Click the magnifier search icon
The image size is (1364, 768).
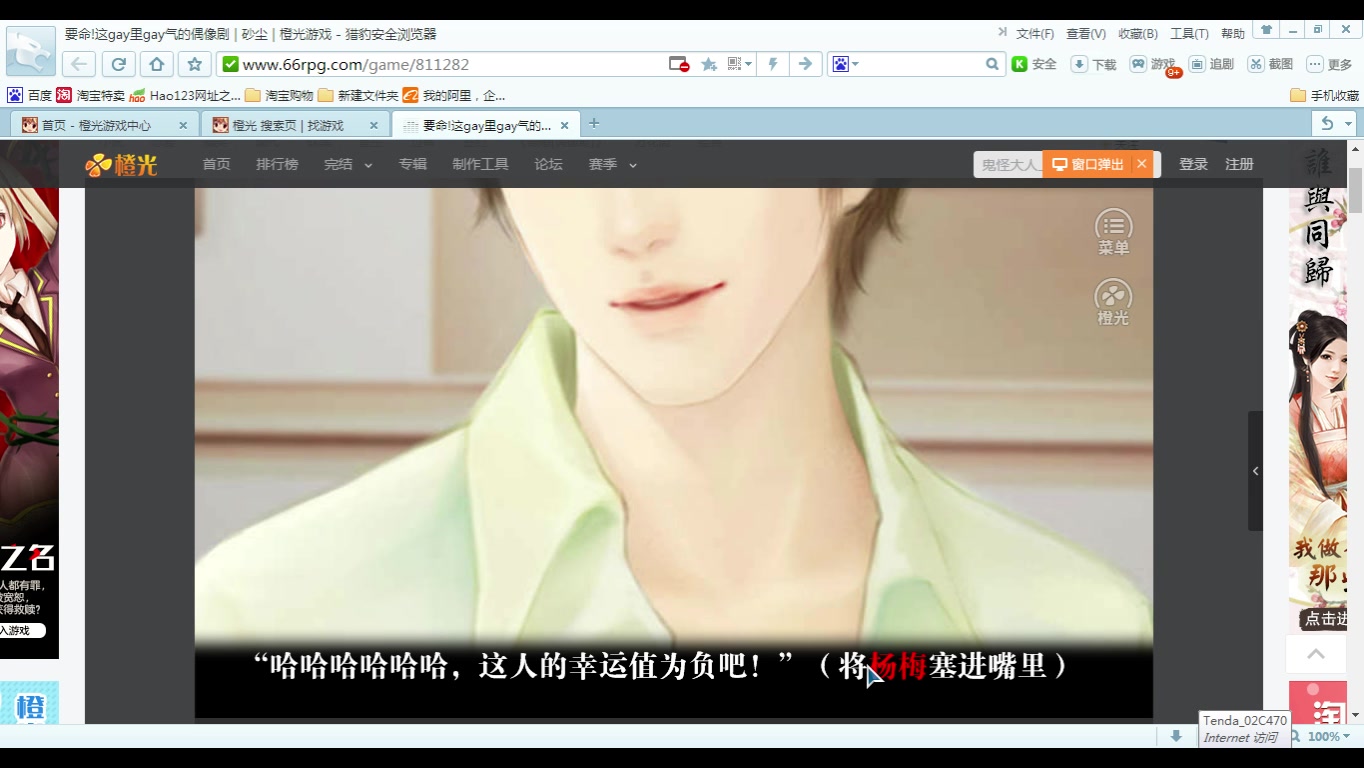pyautogui.click(x=992, y=64)
